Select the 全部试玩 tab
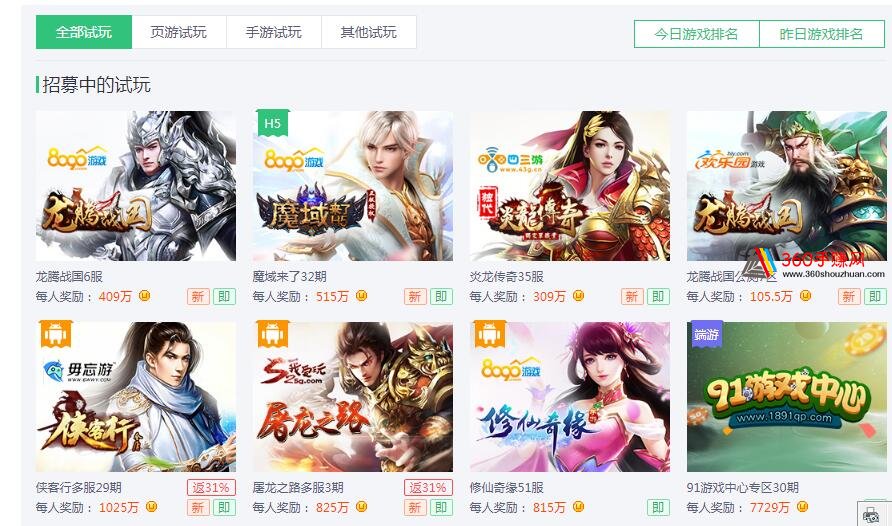This screenshot has width=892, height=526. tap(84, 32)
